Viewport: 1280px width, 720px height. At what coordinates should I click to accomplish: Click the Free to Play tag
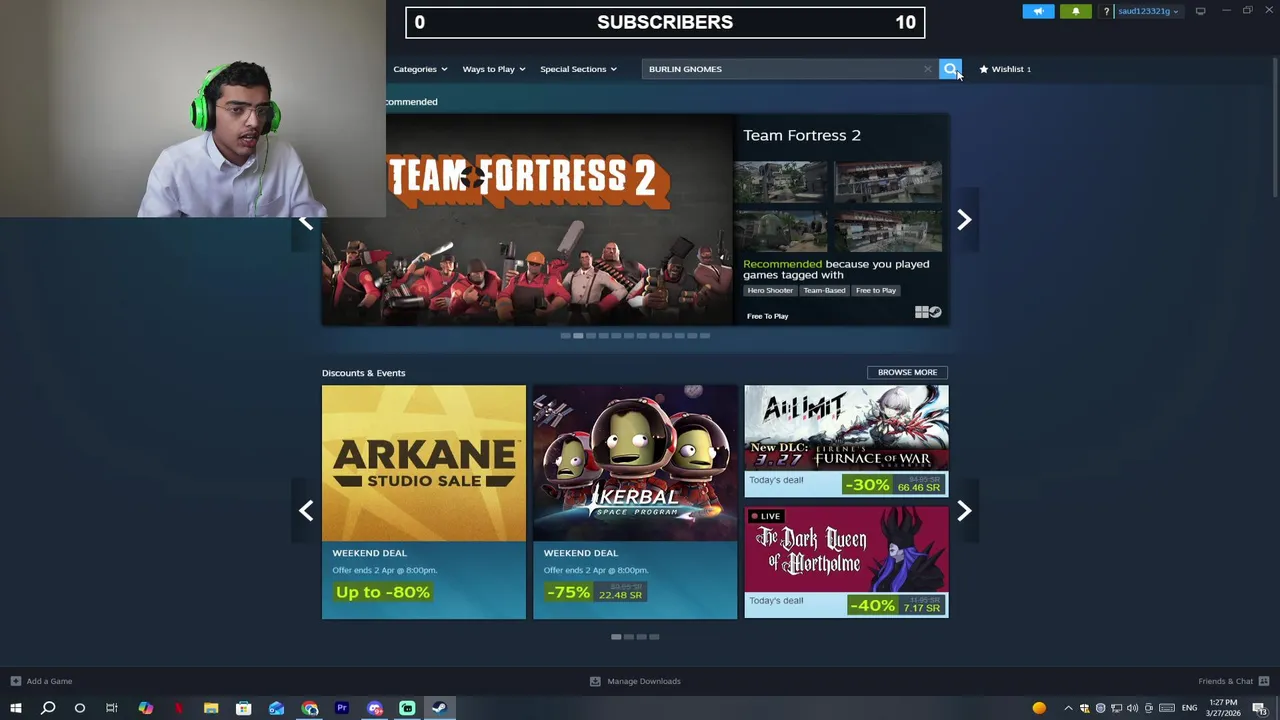[x=876, y=290]
